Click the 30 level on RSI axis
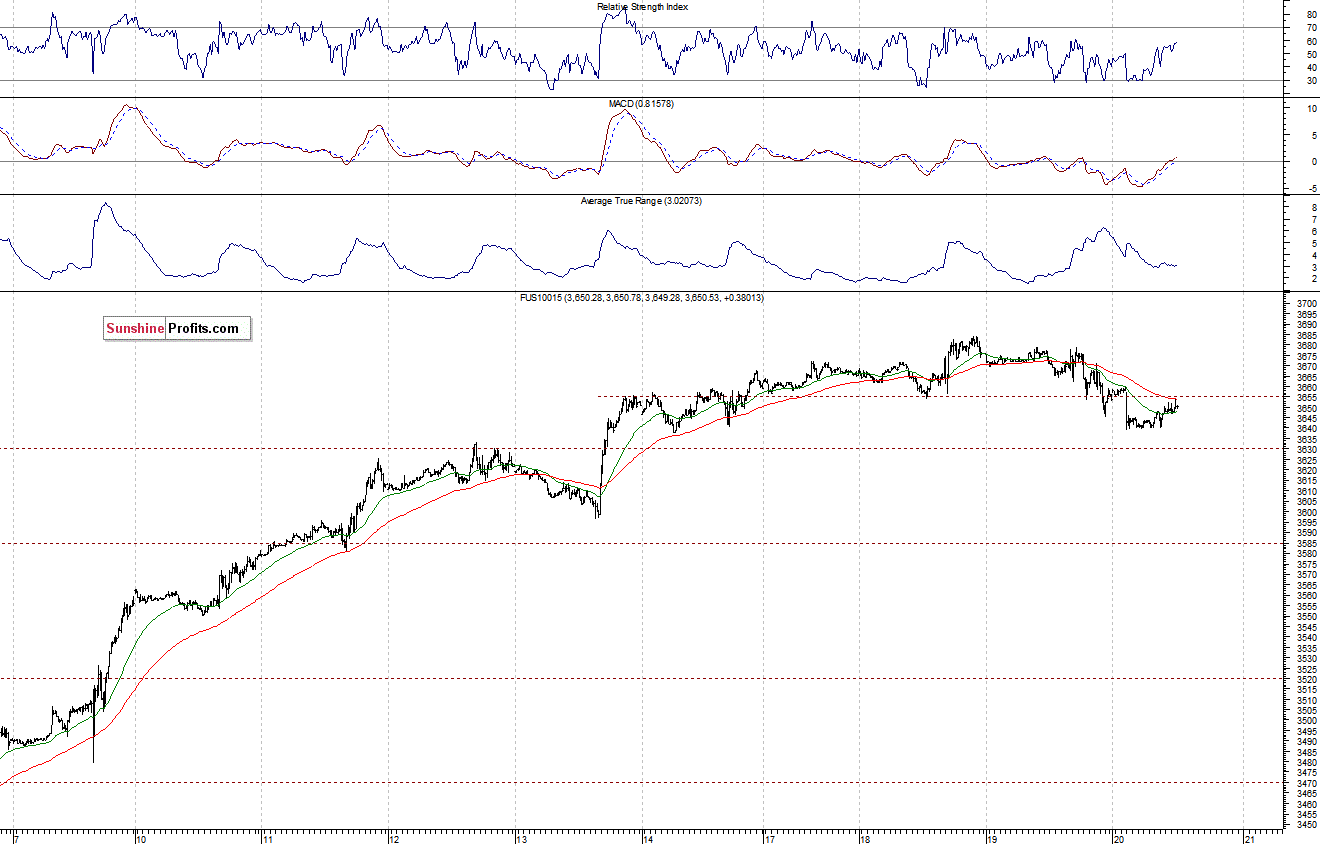 (x=1310, y=81)
